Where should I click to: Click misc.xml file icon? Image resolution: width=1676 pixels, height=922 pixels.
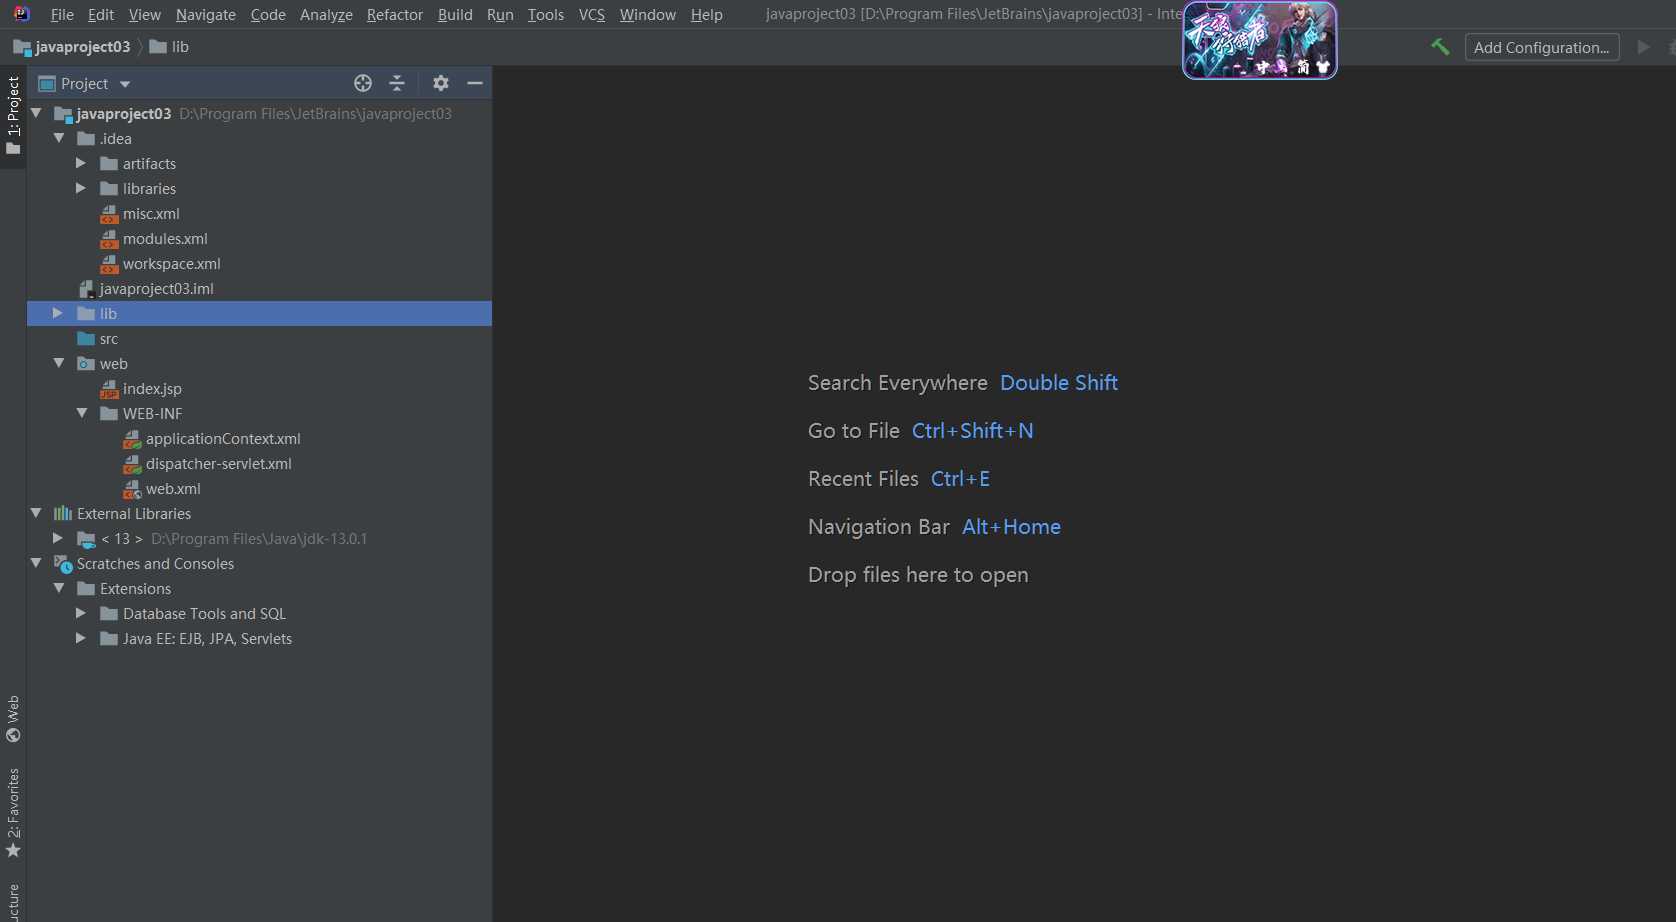point(109,214)
